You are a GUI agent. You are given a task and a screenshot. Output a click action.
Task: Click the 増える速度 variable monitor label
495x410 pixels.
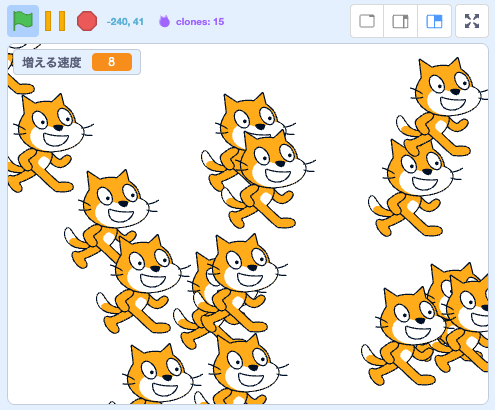pyautogui.click(x=52, y=62)
